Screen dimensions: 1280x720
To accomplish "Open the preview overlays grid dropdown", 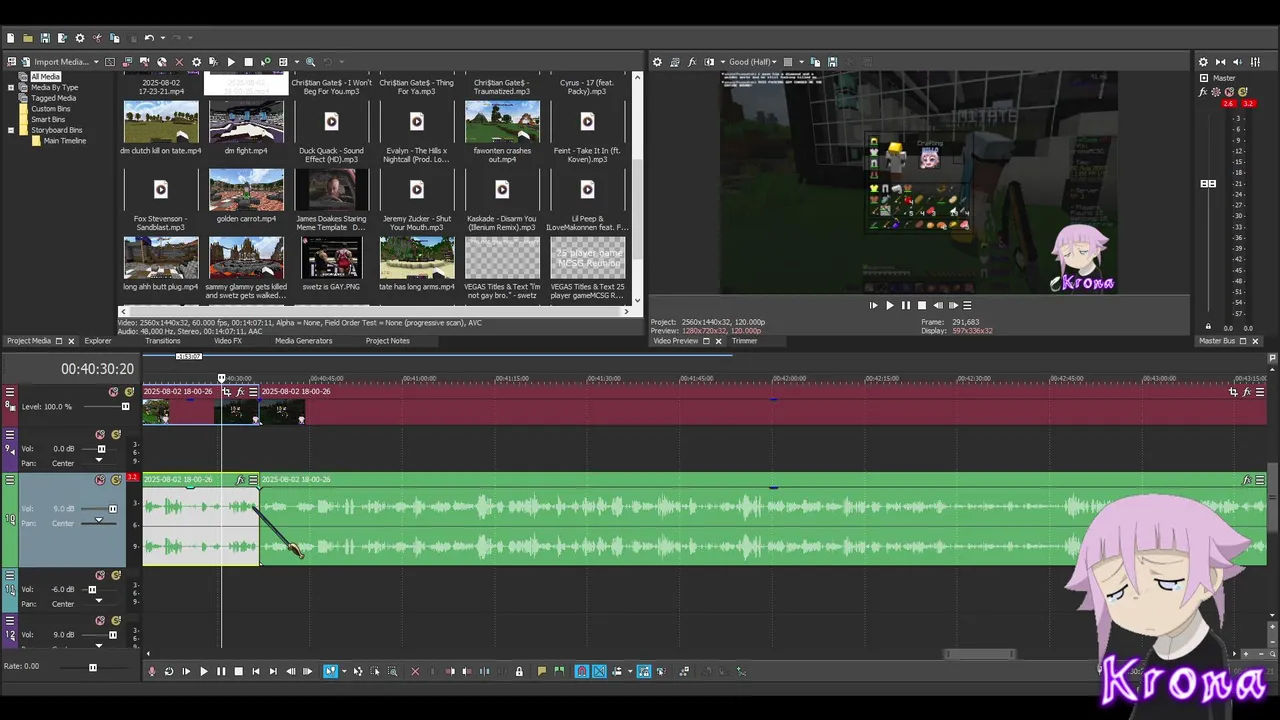I will tap(801, 62).
